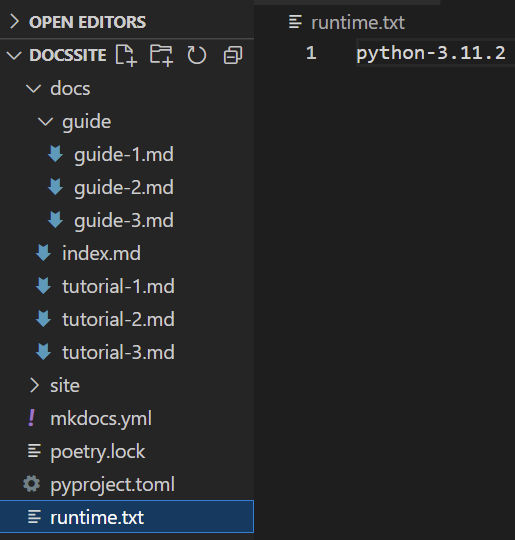Collapse all folders in Explorer
This screenshot has height=540, width=515.
pos(233,55)
